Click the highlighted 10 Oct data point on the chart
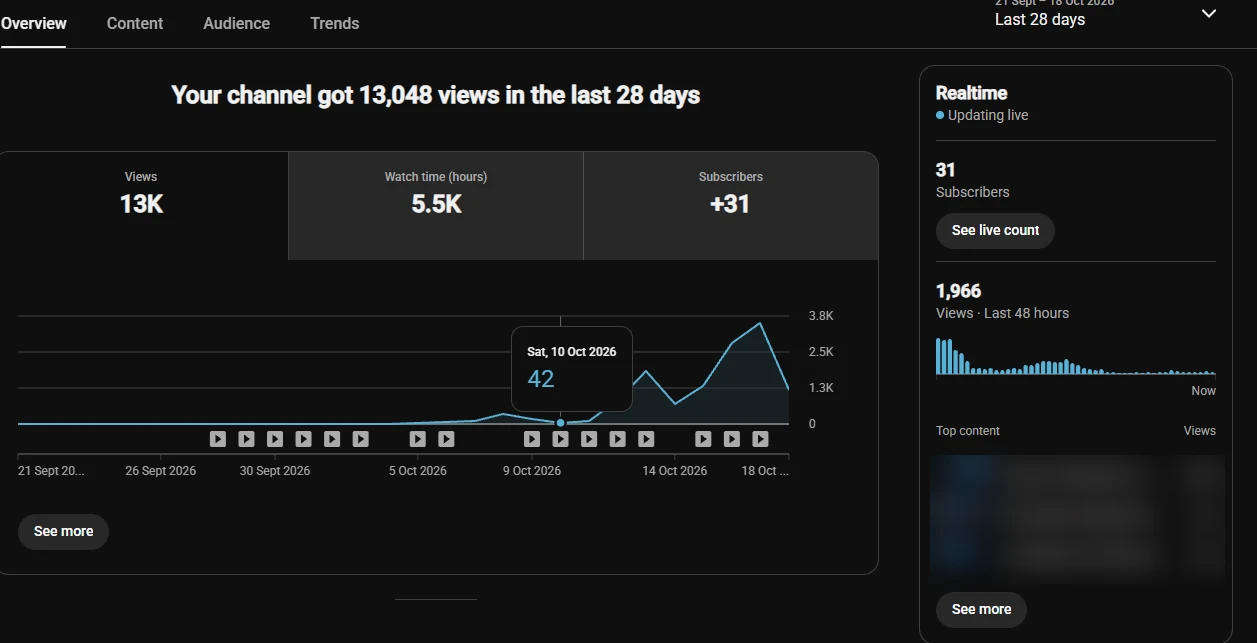The height and width of the screenshot is (643, 1257). coord(560,423)
